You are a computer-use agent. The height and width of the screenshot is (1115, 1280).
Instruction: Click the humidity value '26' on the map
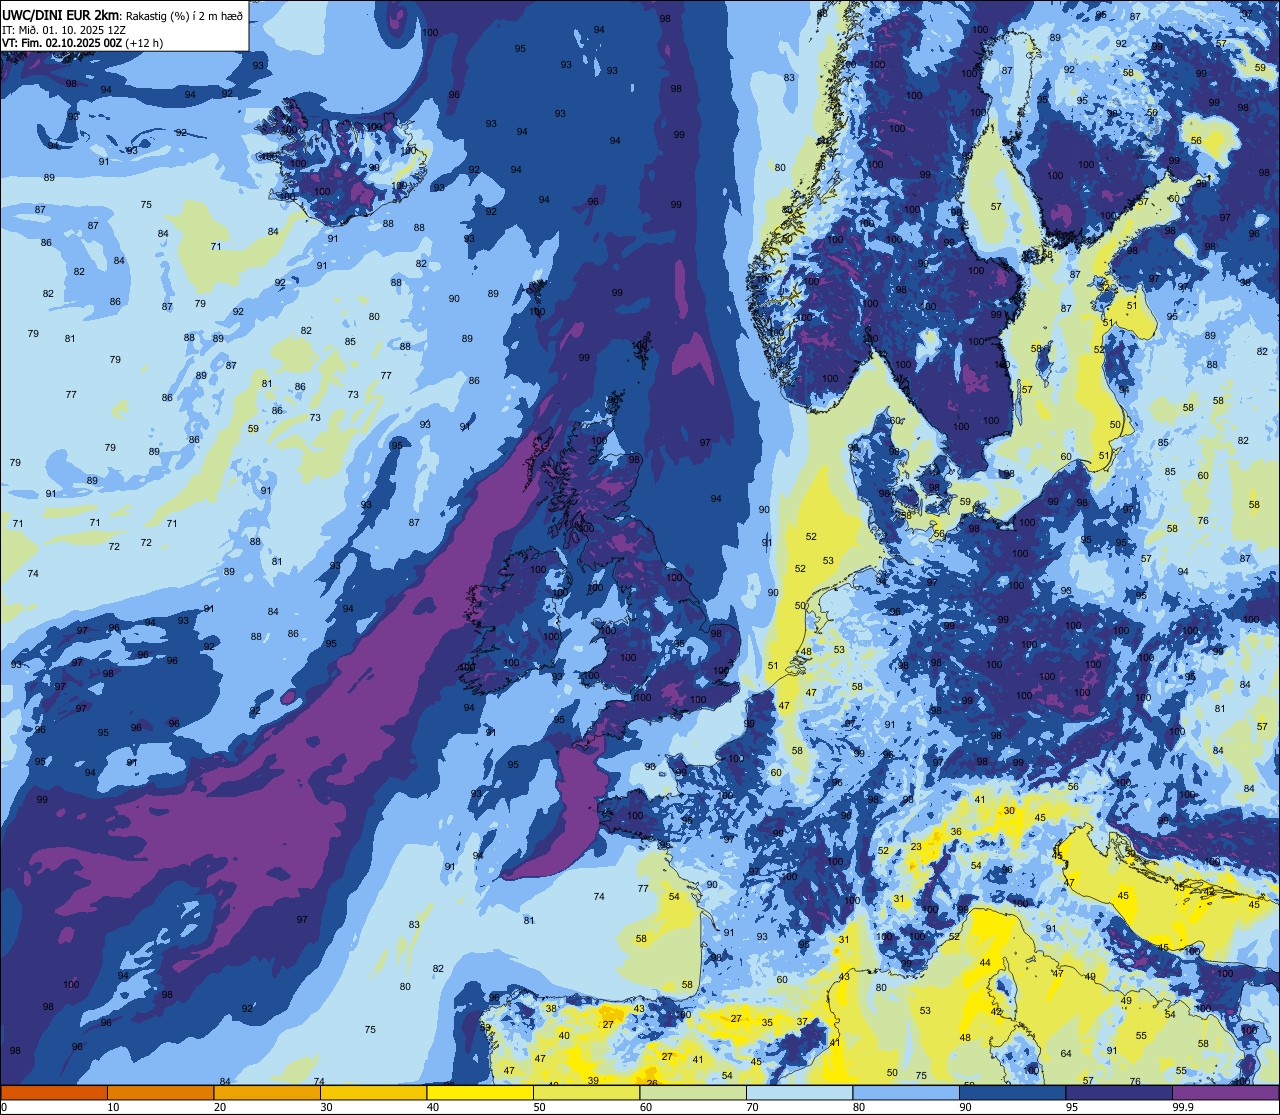(x=652, y=1083)
